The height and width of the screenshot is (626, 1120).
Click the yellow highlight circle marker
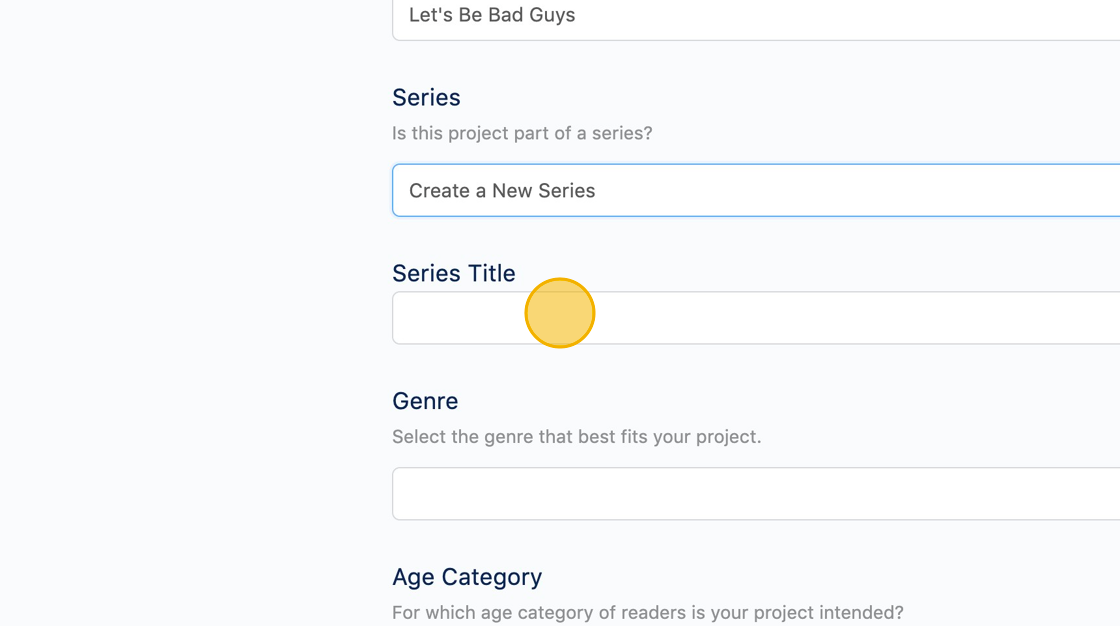tap(560, 313)
